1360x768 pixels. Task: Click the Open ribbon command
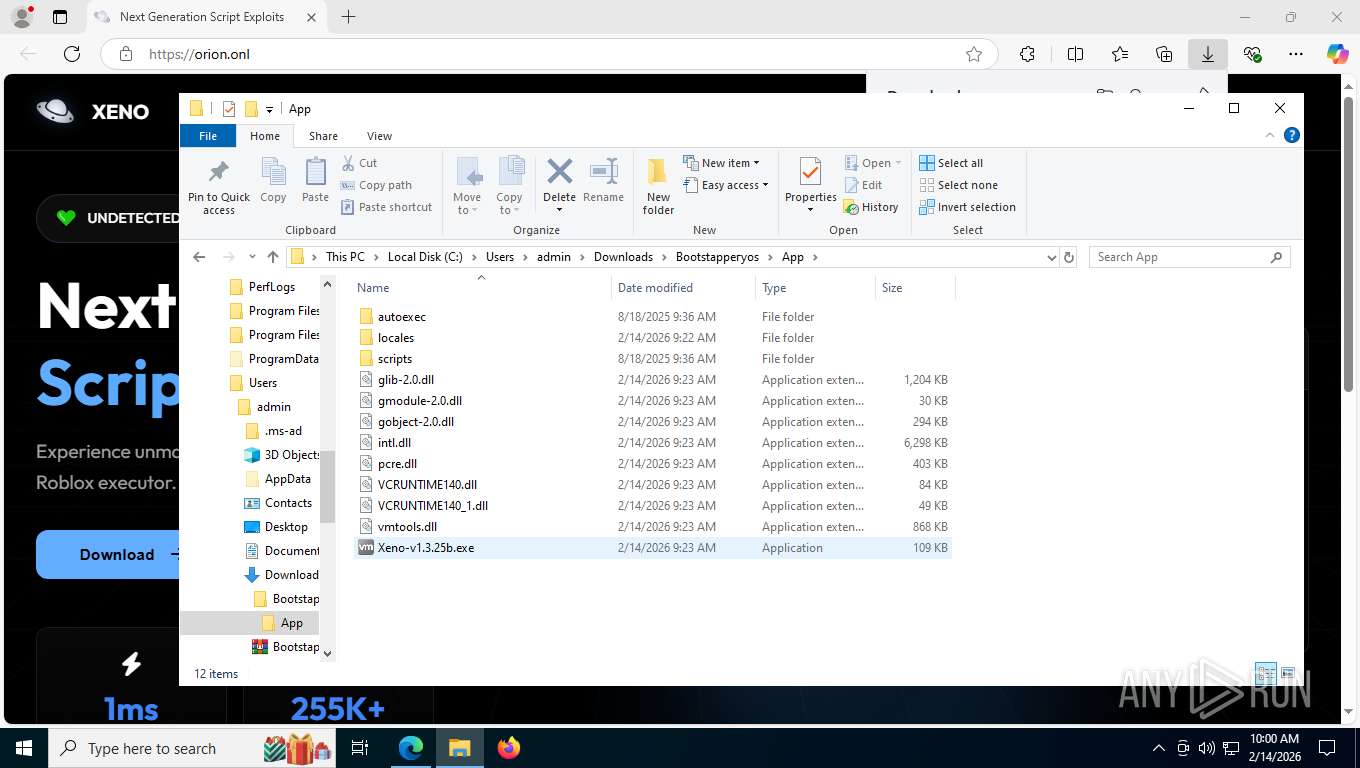coord(873,163)
